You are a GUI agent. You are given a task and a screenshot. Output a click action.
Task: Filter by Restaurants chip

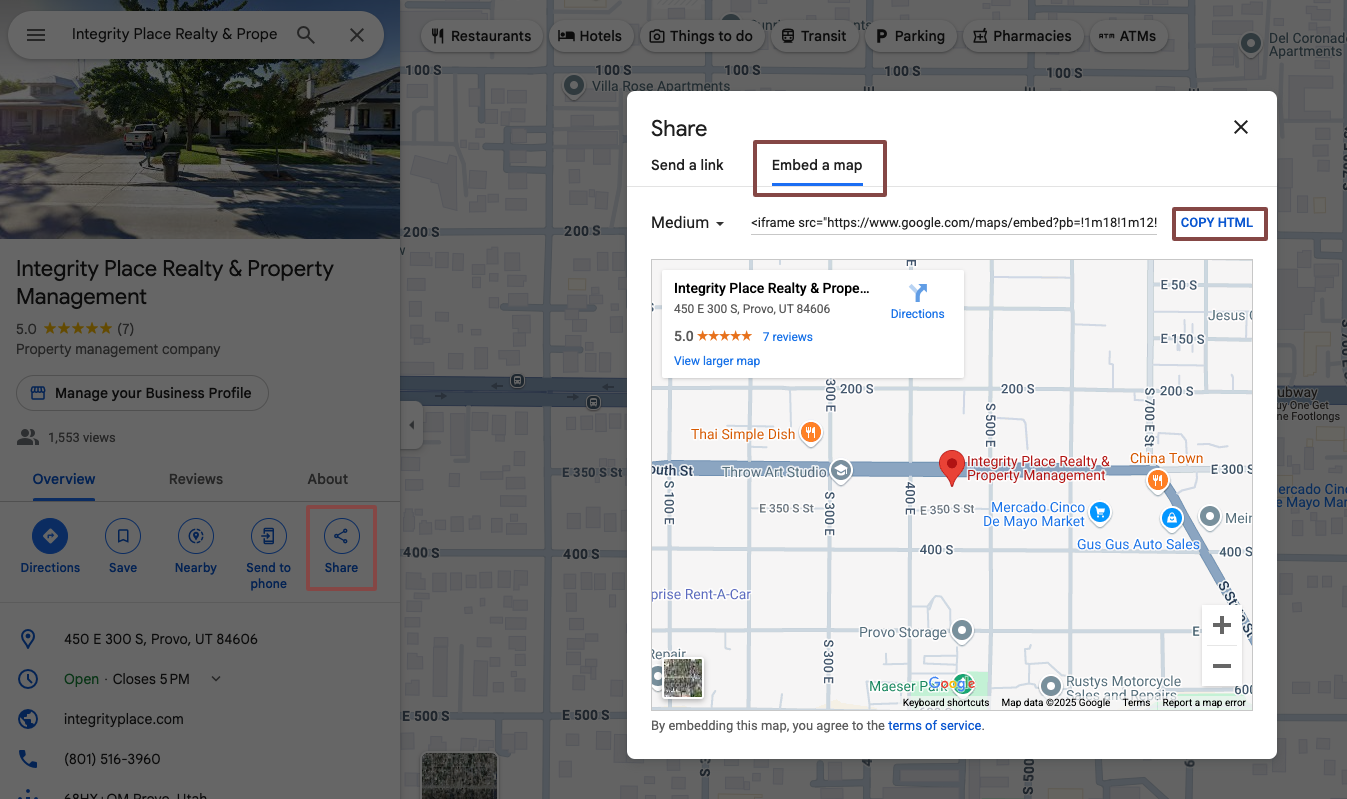[x=481, y=36]
